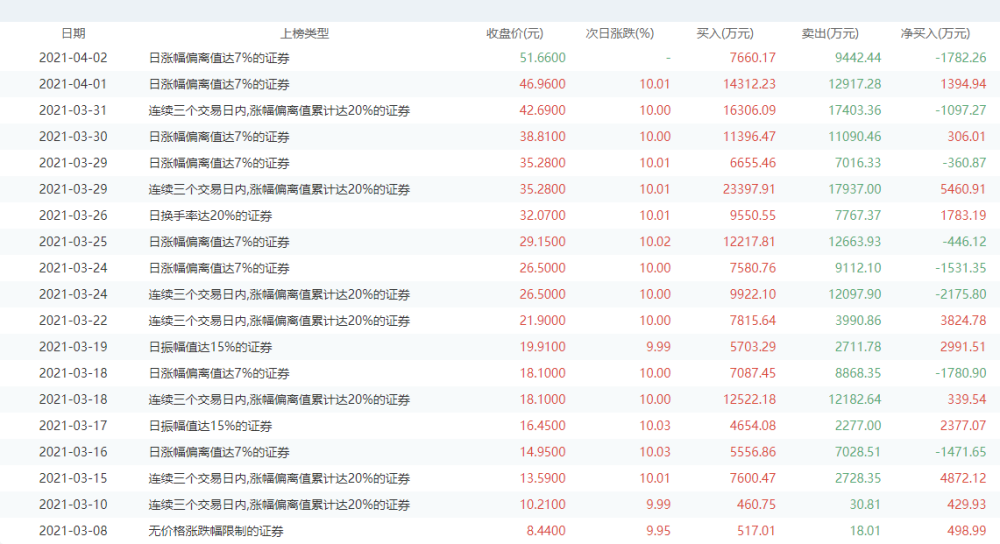Sort by 净买入(万元) column header

tap(935, 33)
